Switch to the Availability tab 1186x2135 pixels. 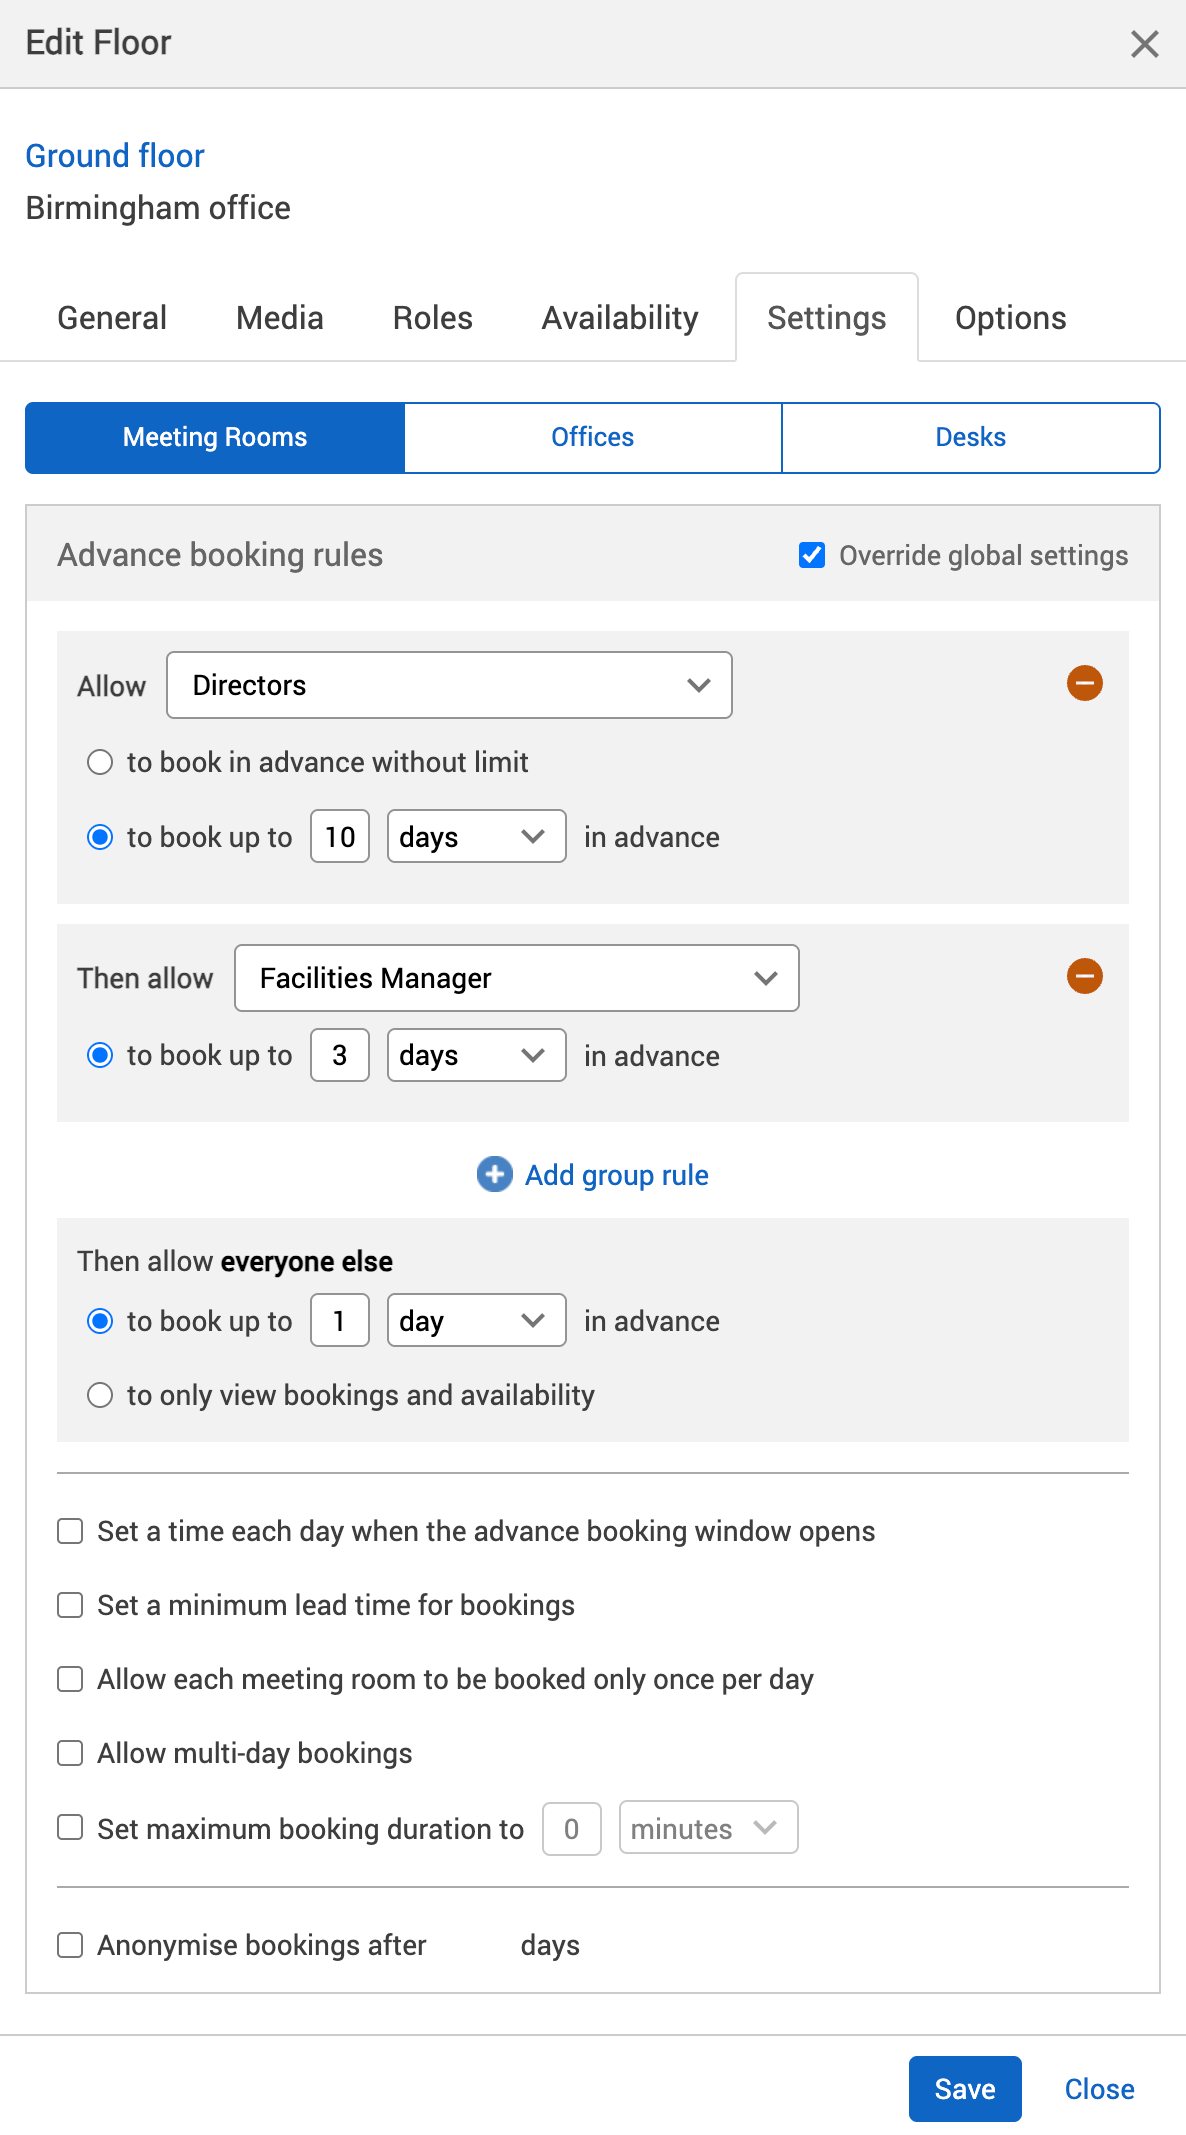coord(619,318)
